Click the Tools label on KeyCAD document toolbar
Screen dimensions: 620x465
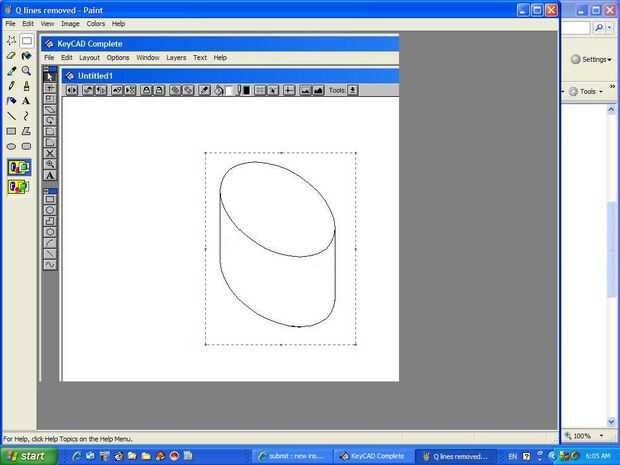coord(336,91)
